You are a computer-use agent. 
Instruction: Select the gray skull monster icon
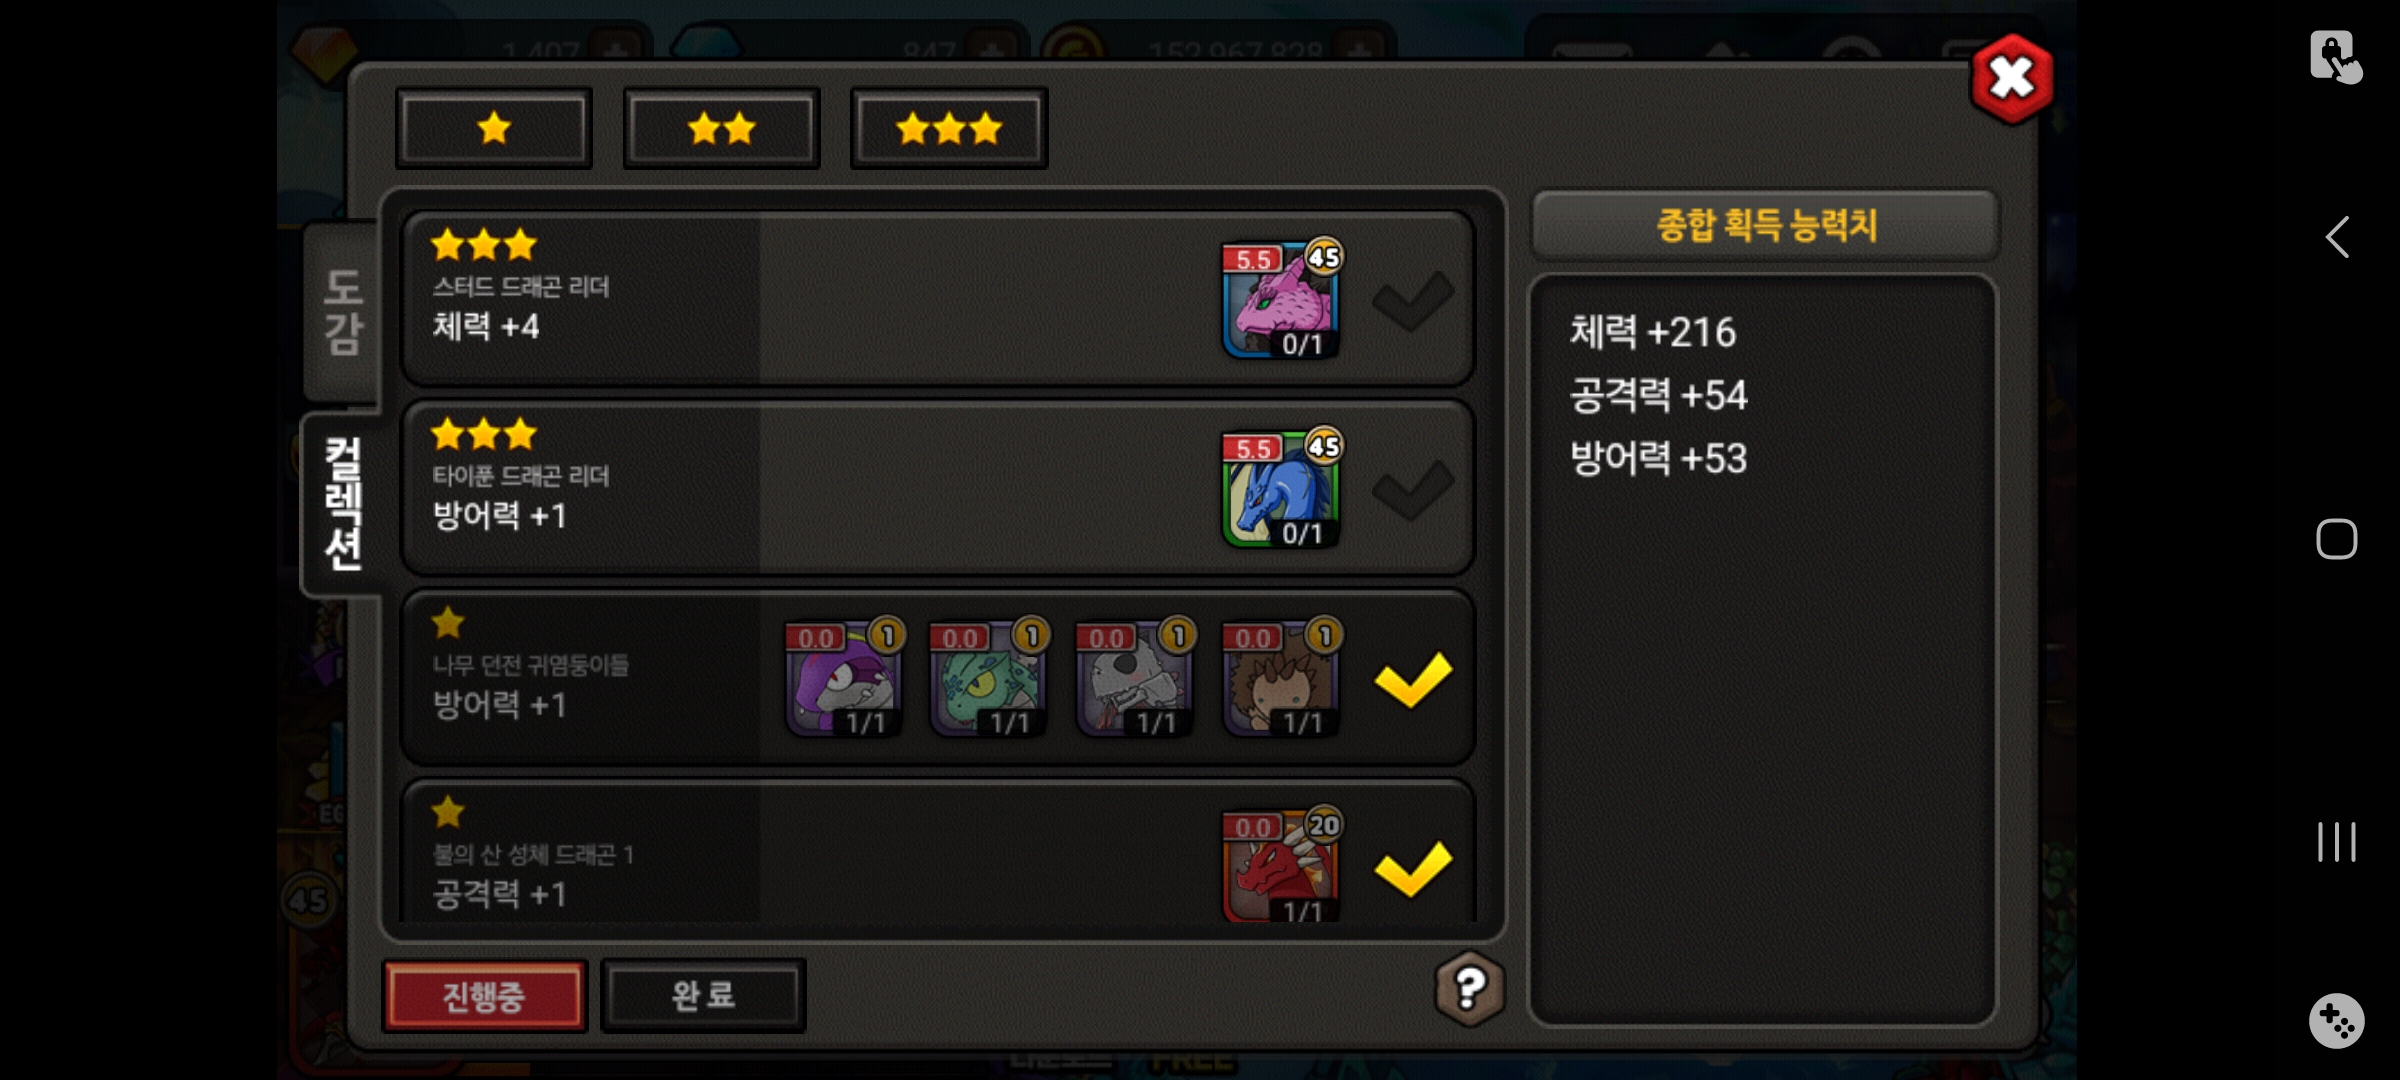pos(1135,677)
